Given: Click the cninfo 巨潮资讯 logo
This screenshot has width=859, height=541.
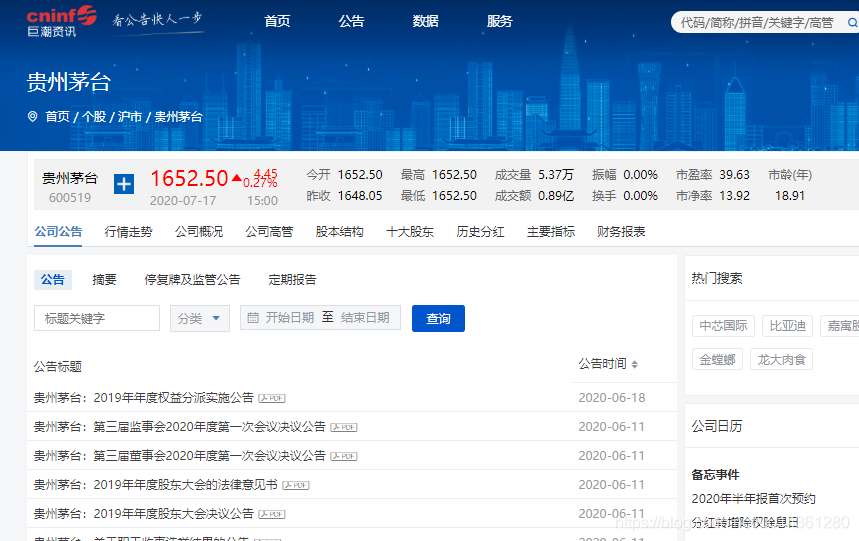Looking at the screenshot, I should (x=61, y=21).
